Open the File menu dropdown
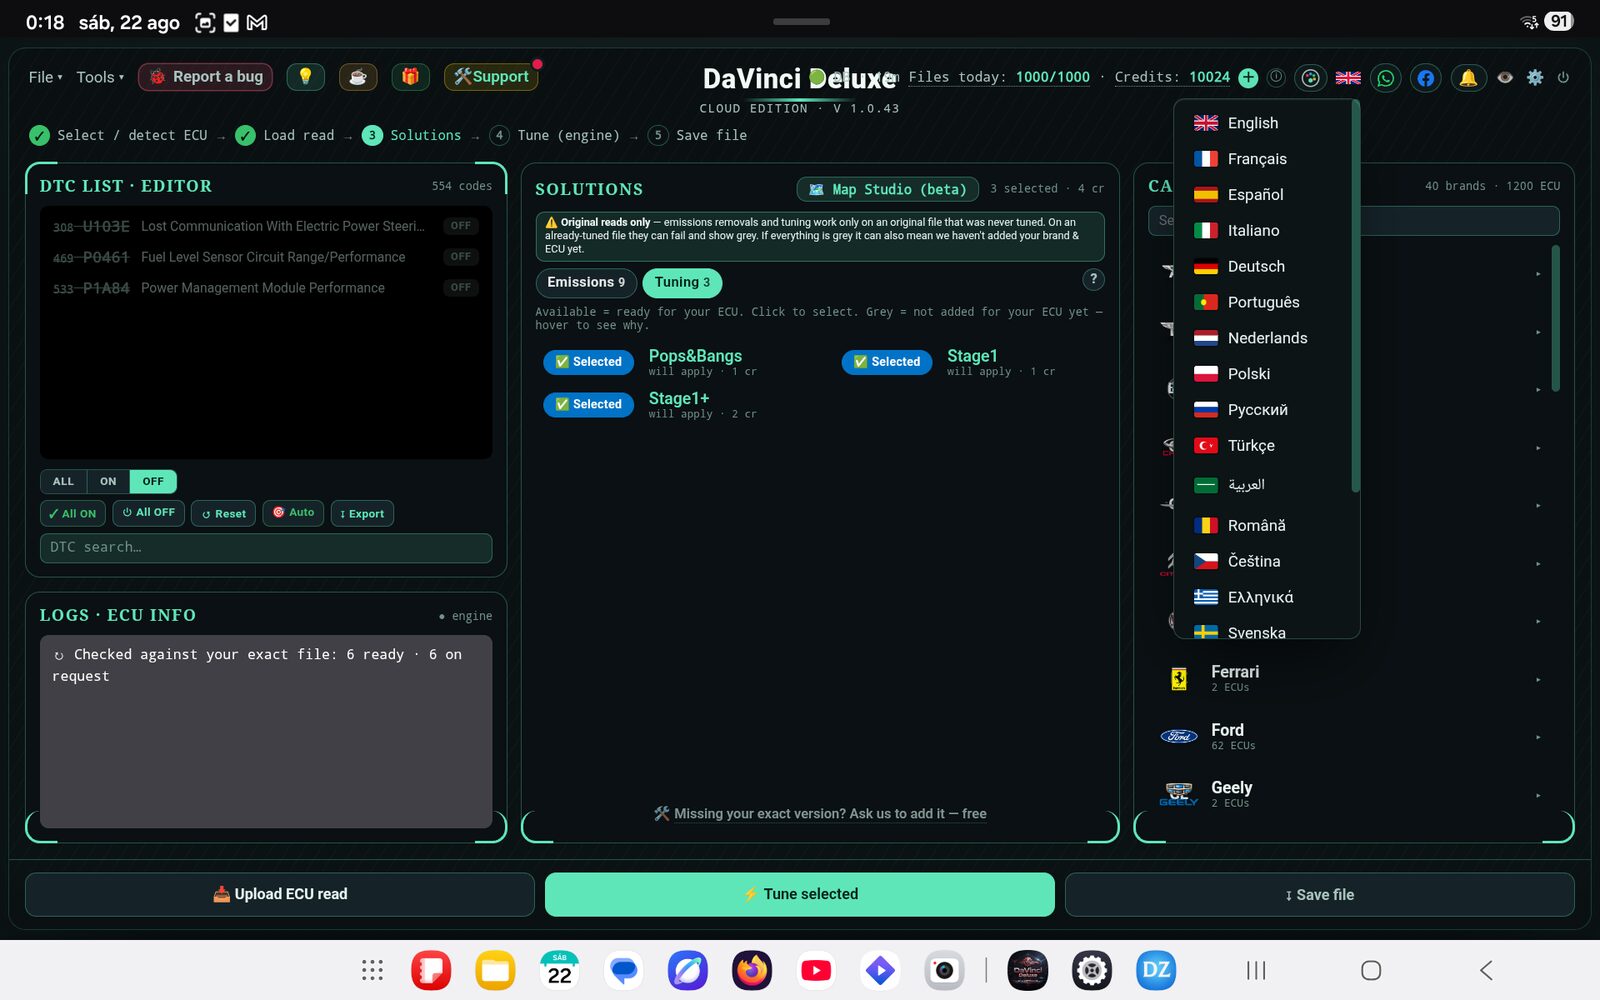 (x=45, y=77)
